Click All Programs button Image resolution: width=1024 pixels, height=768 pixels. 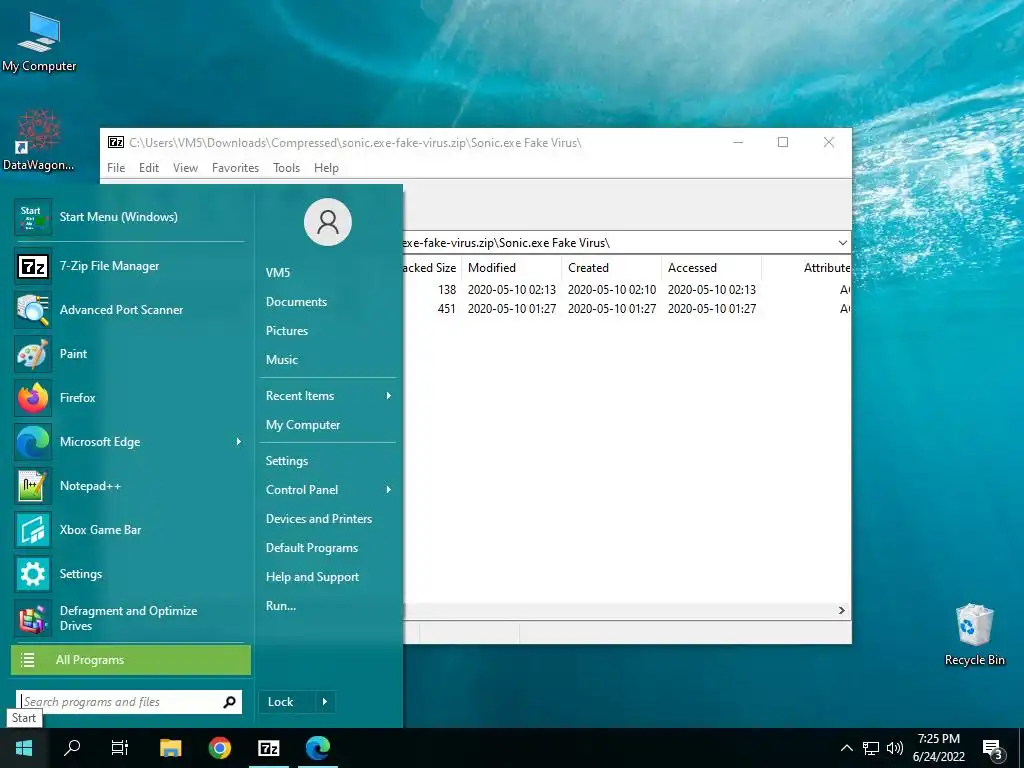[x=131, y=660]
